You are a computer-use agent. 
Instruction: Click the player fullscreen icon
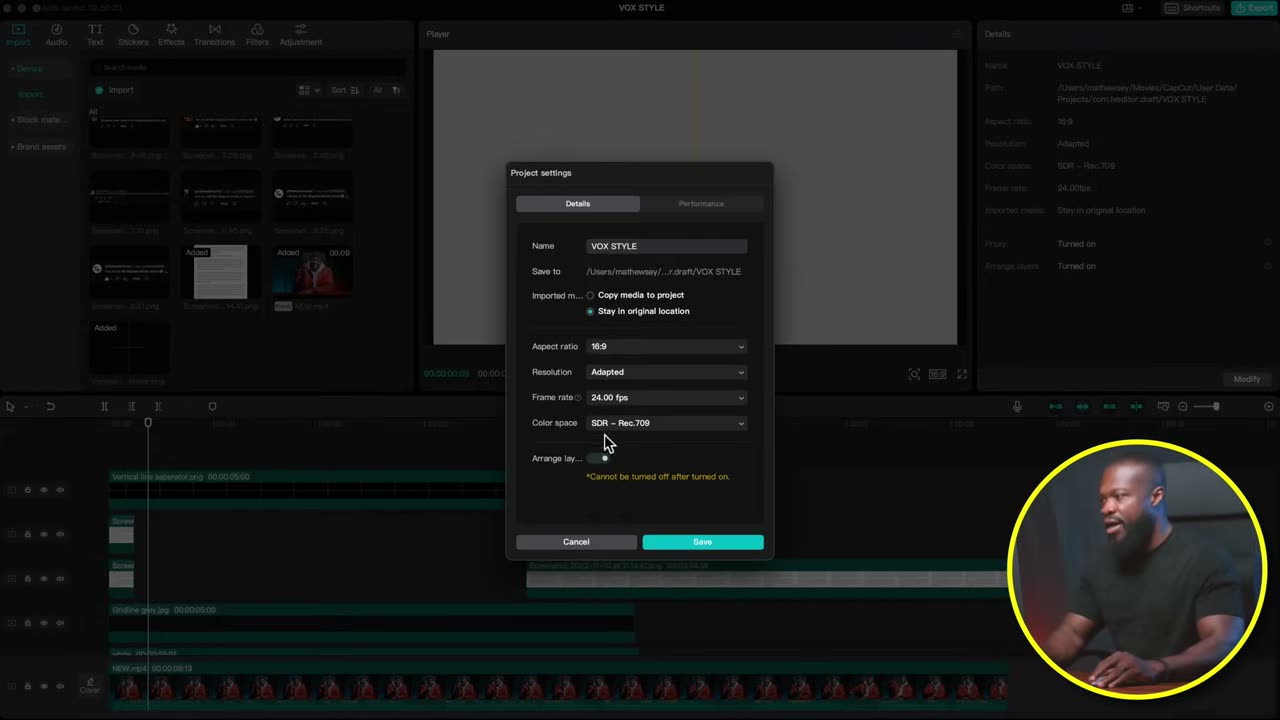tap(962, 374)
